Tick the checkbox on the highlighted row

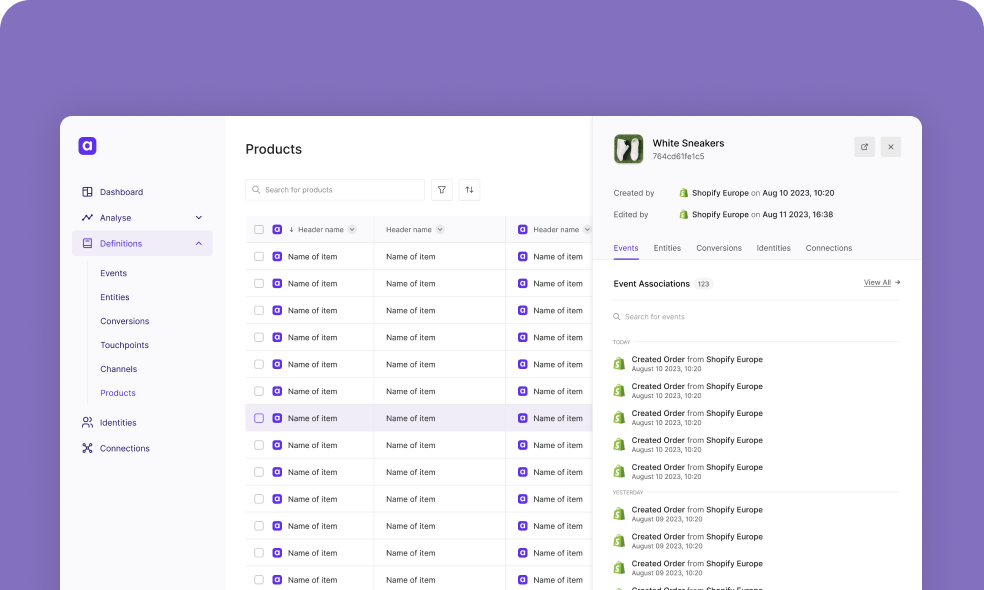(x=259, y=418)
